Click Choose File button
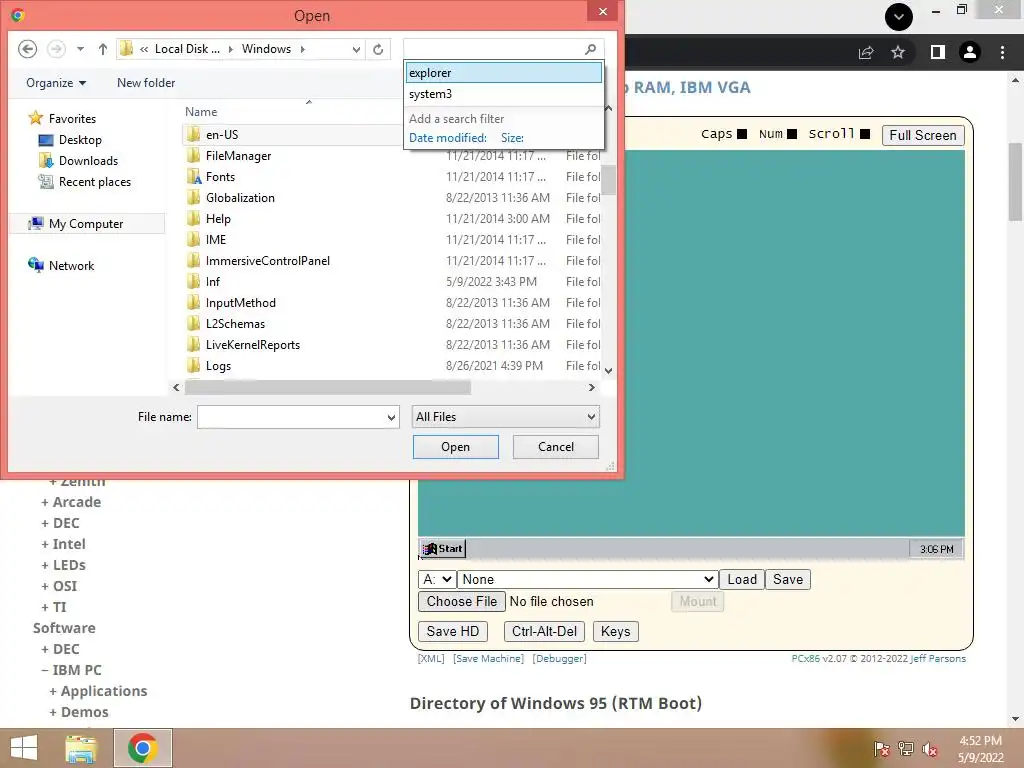Image resolution: width=1024 pixels, height=768 pixels. click(462, 601)
